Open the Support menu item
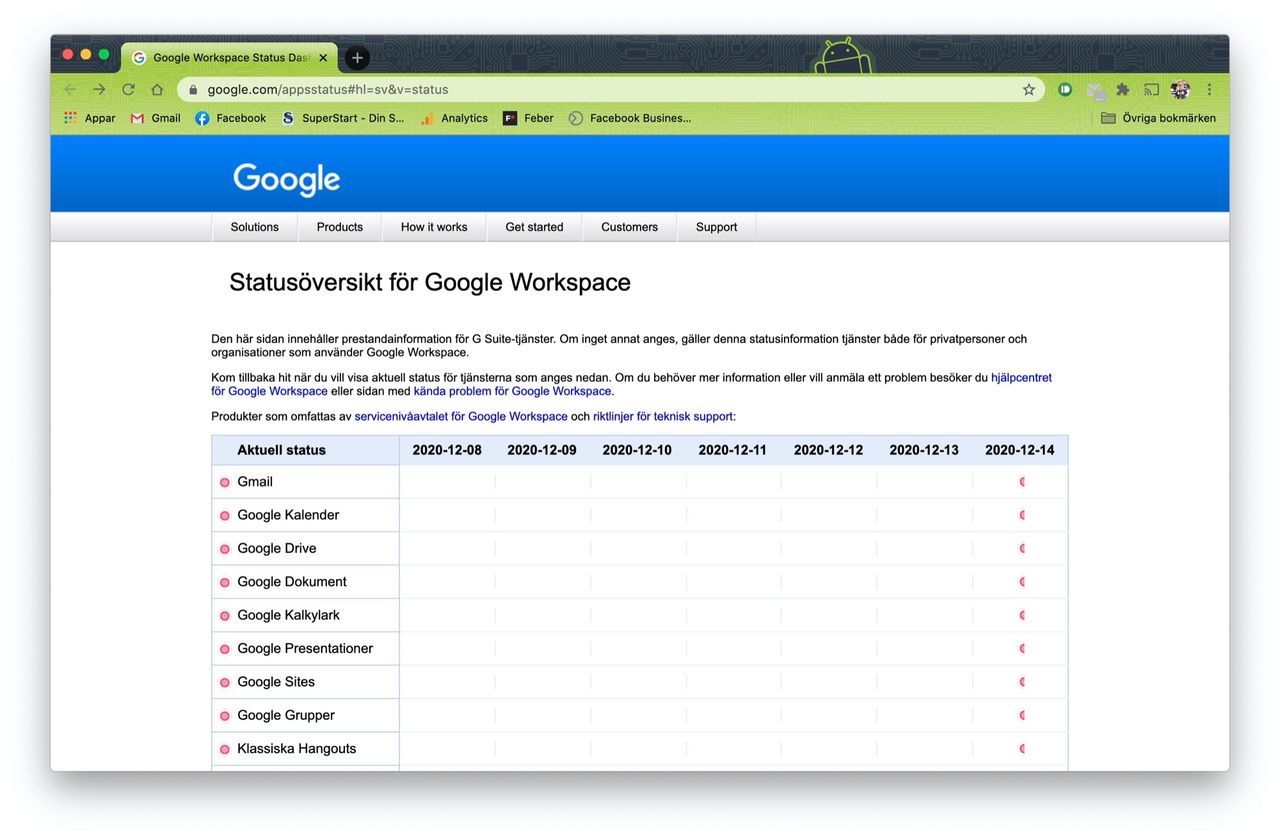Screen dimensions: 1280x838 pyautogui.click(x=716, y=227)
